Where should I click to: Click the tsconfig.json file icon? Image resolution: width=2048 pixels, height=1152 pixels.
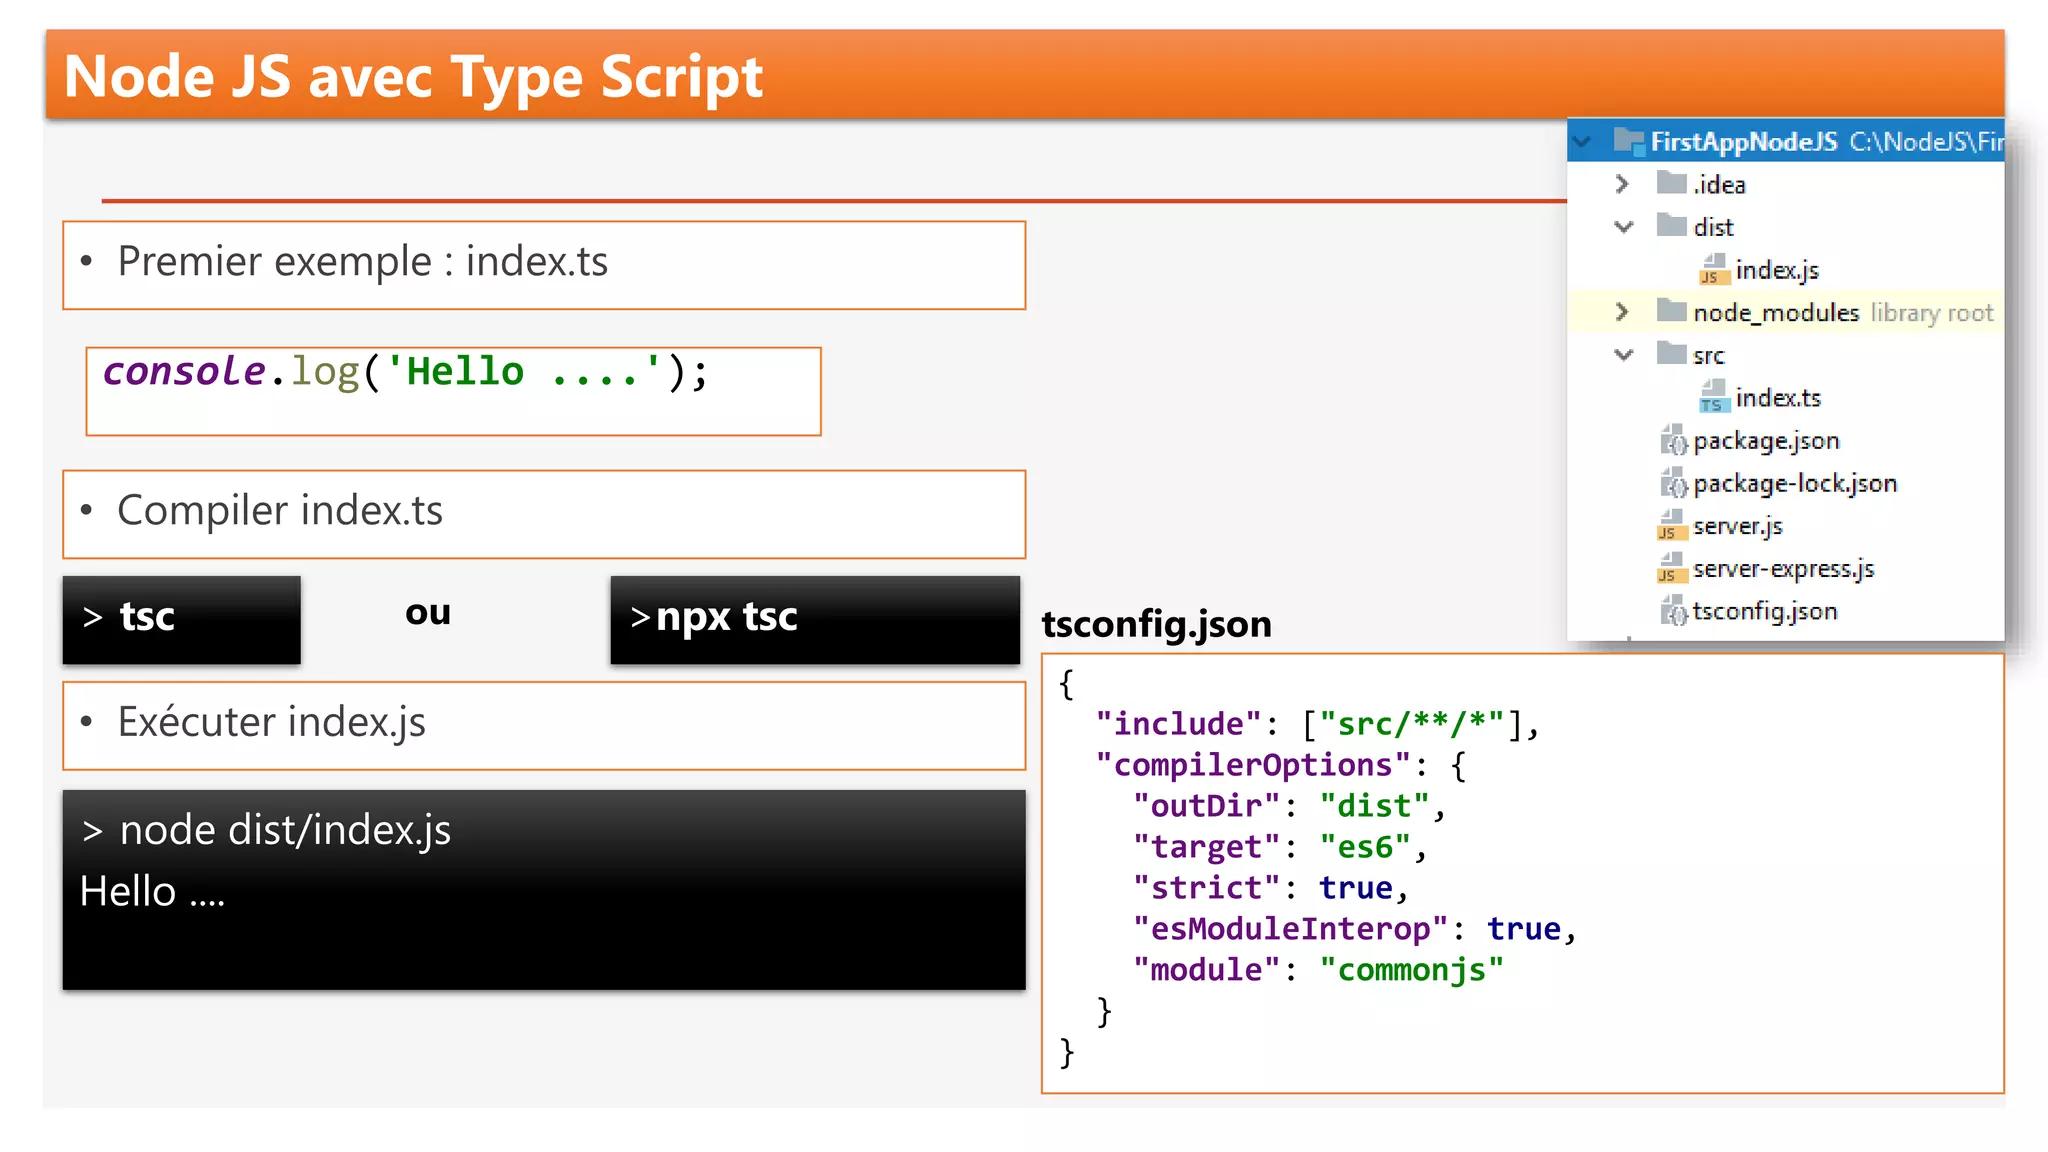pos(1673,610)
